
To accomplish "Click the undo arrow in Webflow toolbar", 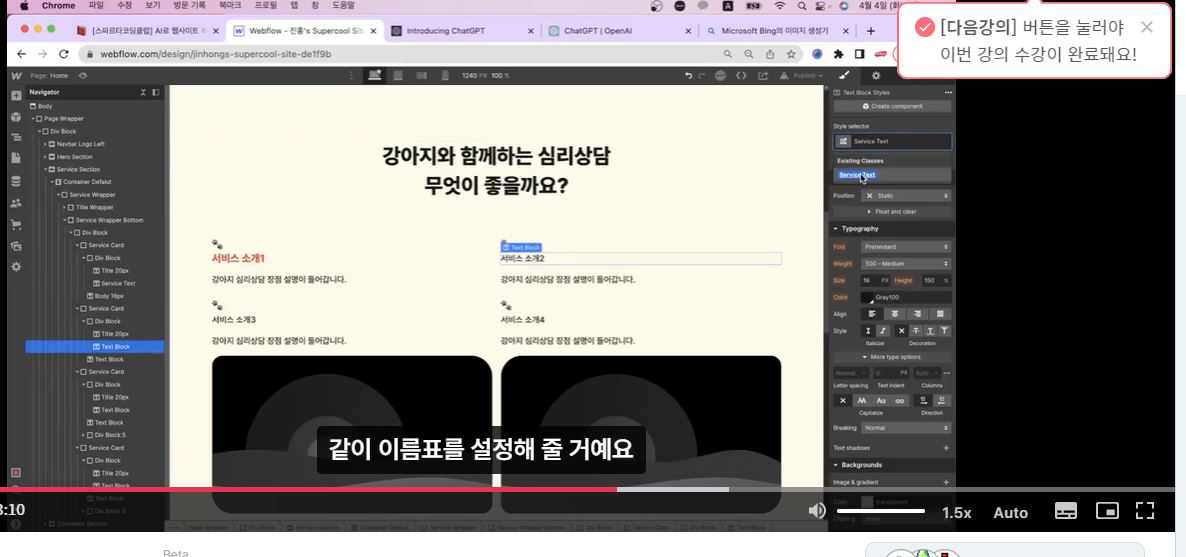I will (x=688, y=76).
